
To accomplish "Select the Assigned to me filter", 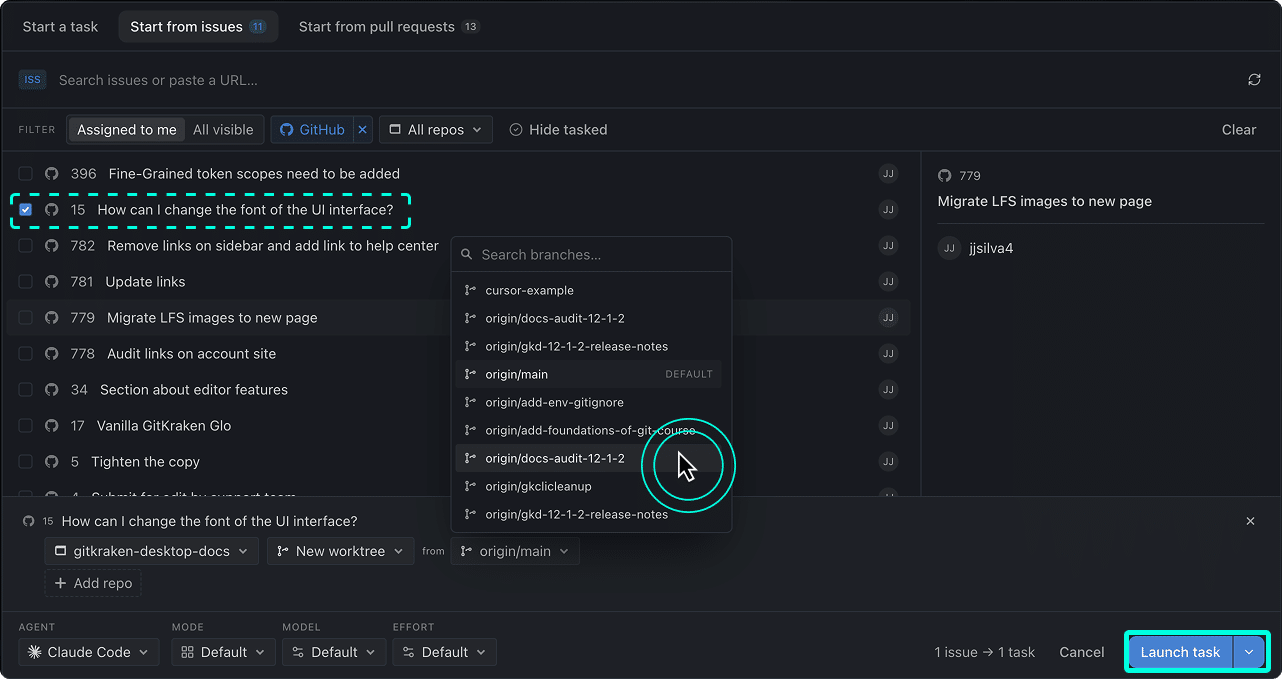I will pos(127,130).
